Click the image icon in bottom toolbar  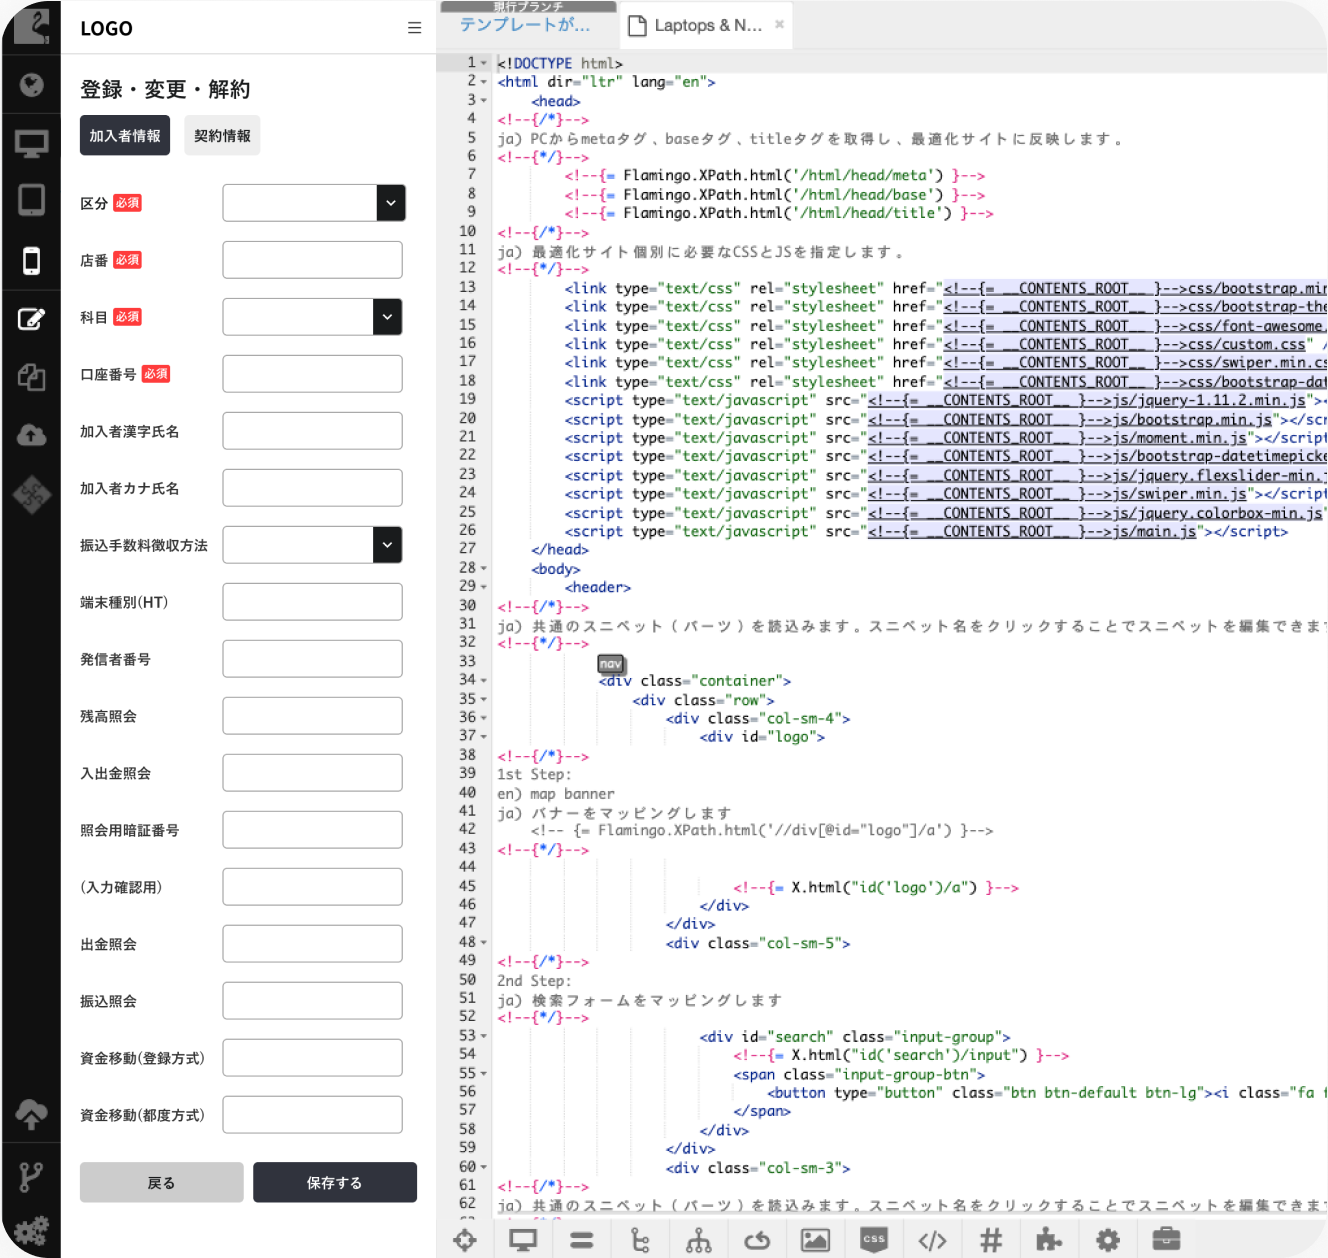pyautogui.click(x=815, y=1241)
